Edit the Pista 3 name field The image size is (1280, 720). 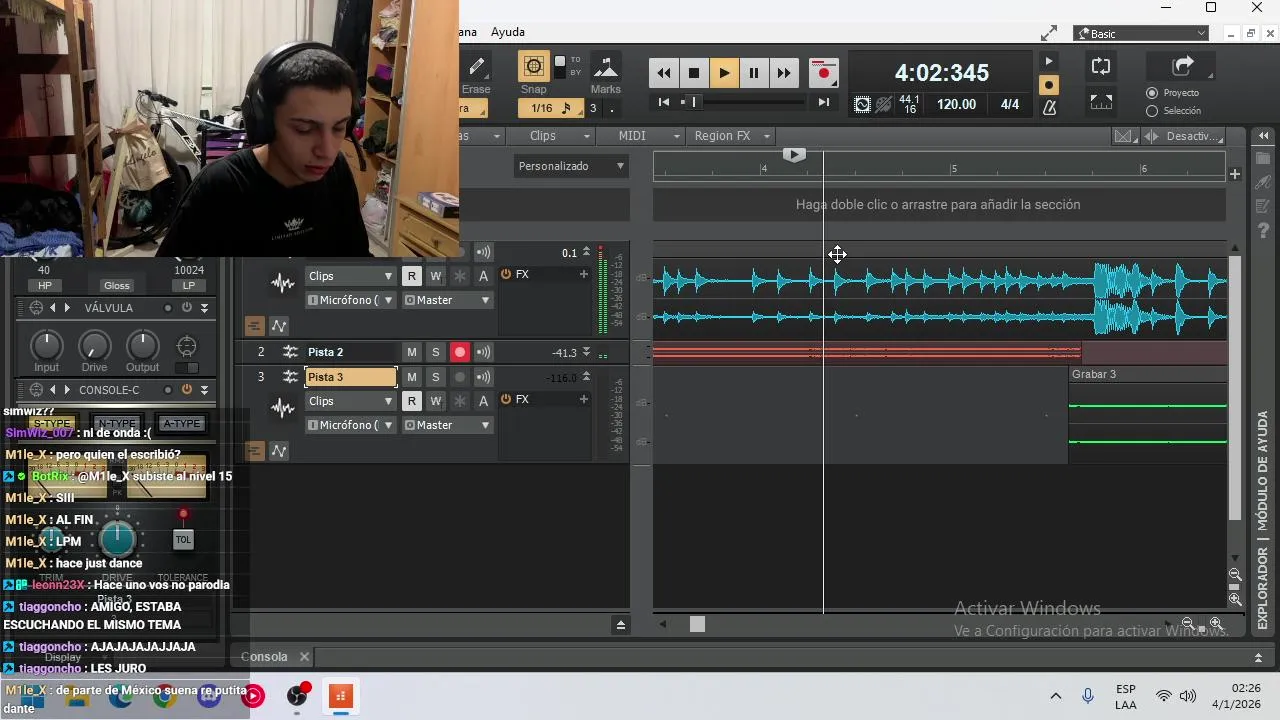(351, 377)
